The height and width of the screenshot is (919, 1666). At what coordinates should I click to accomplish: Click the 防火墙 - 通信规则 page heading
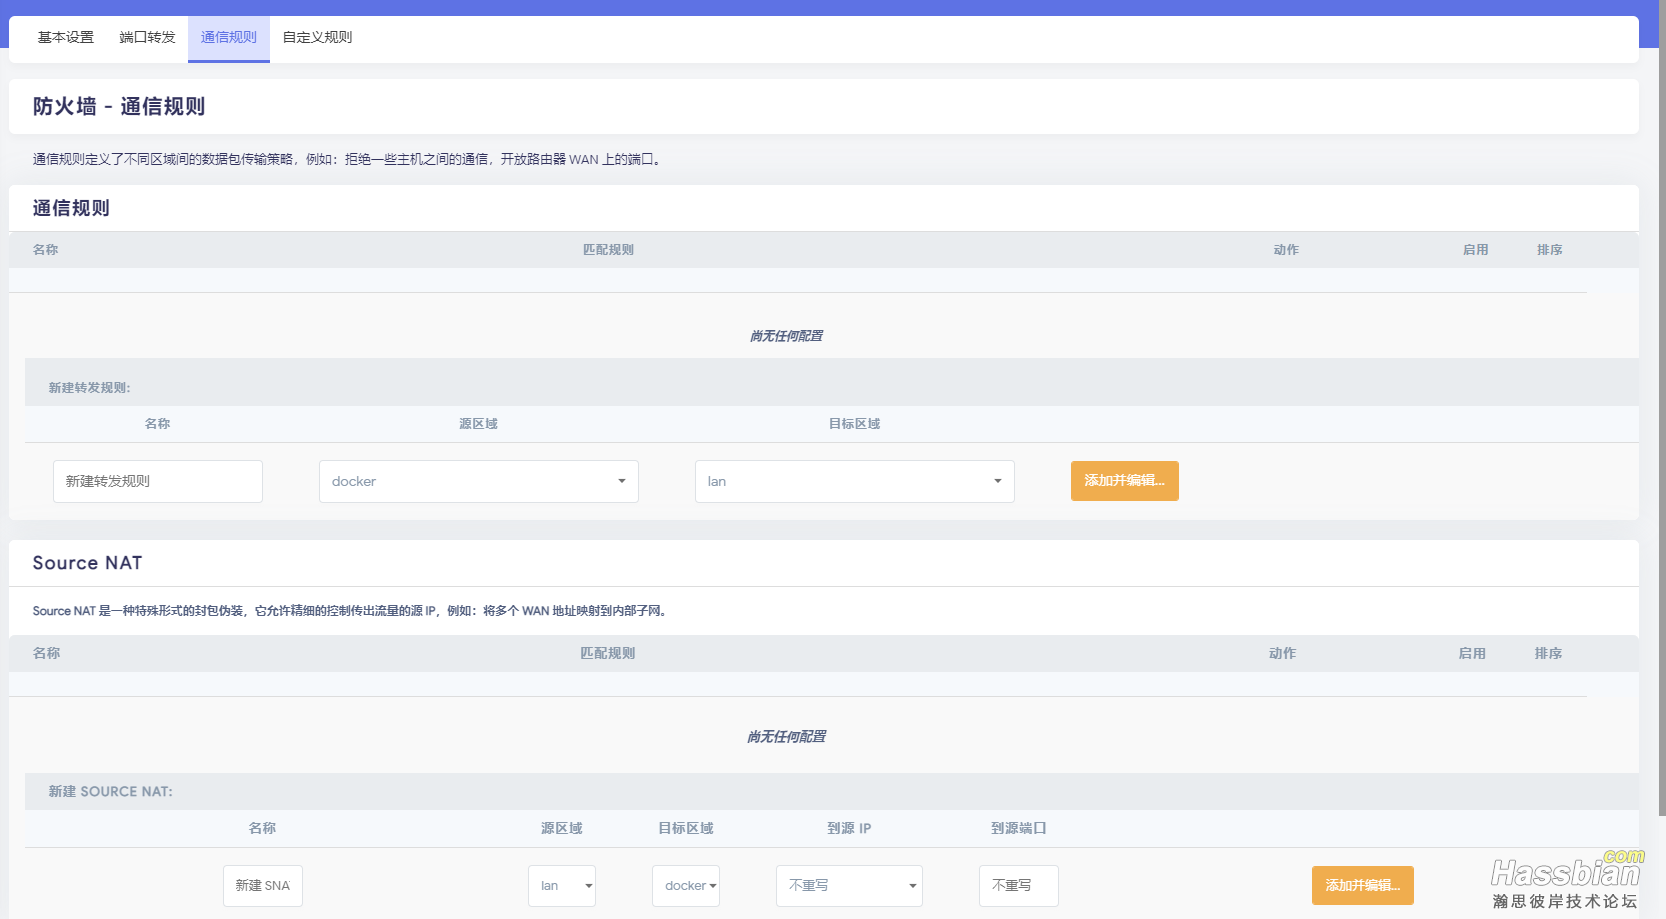point(119,106)
